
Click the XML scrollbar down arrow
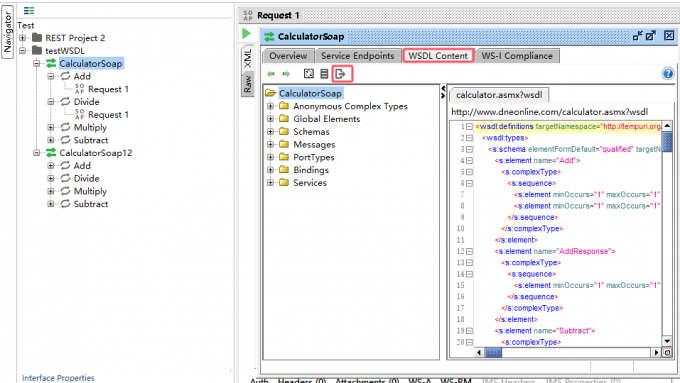pyautogui.click(x=667, y=341)
